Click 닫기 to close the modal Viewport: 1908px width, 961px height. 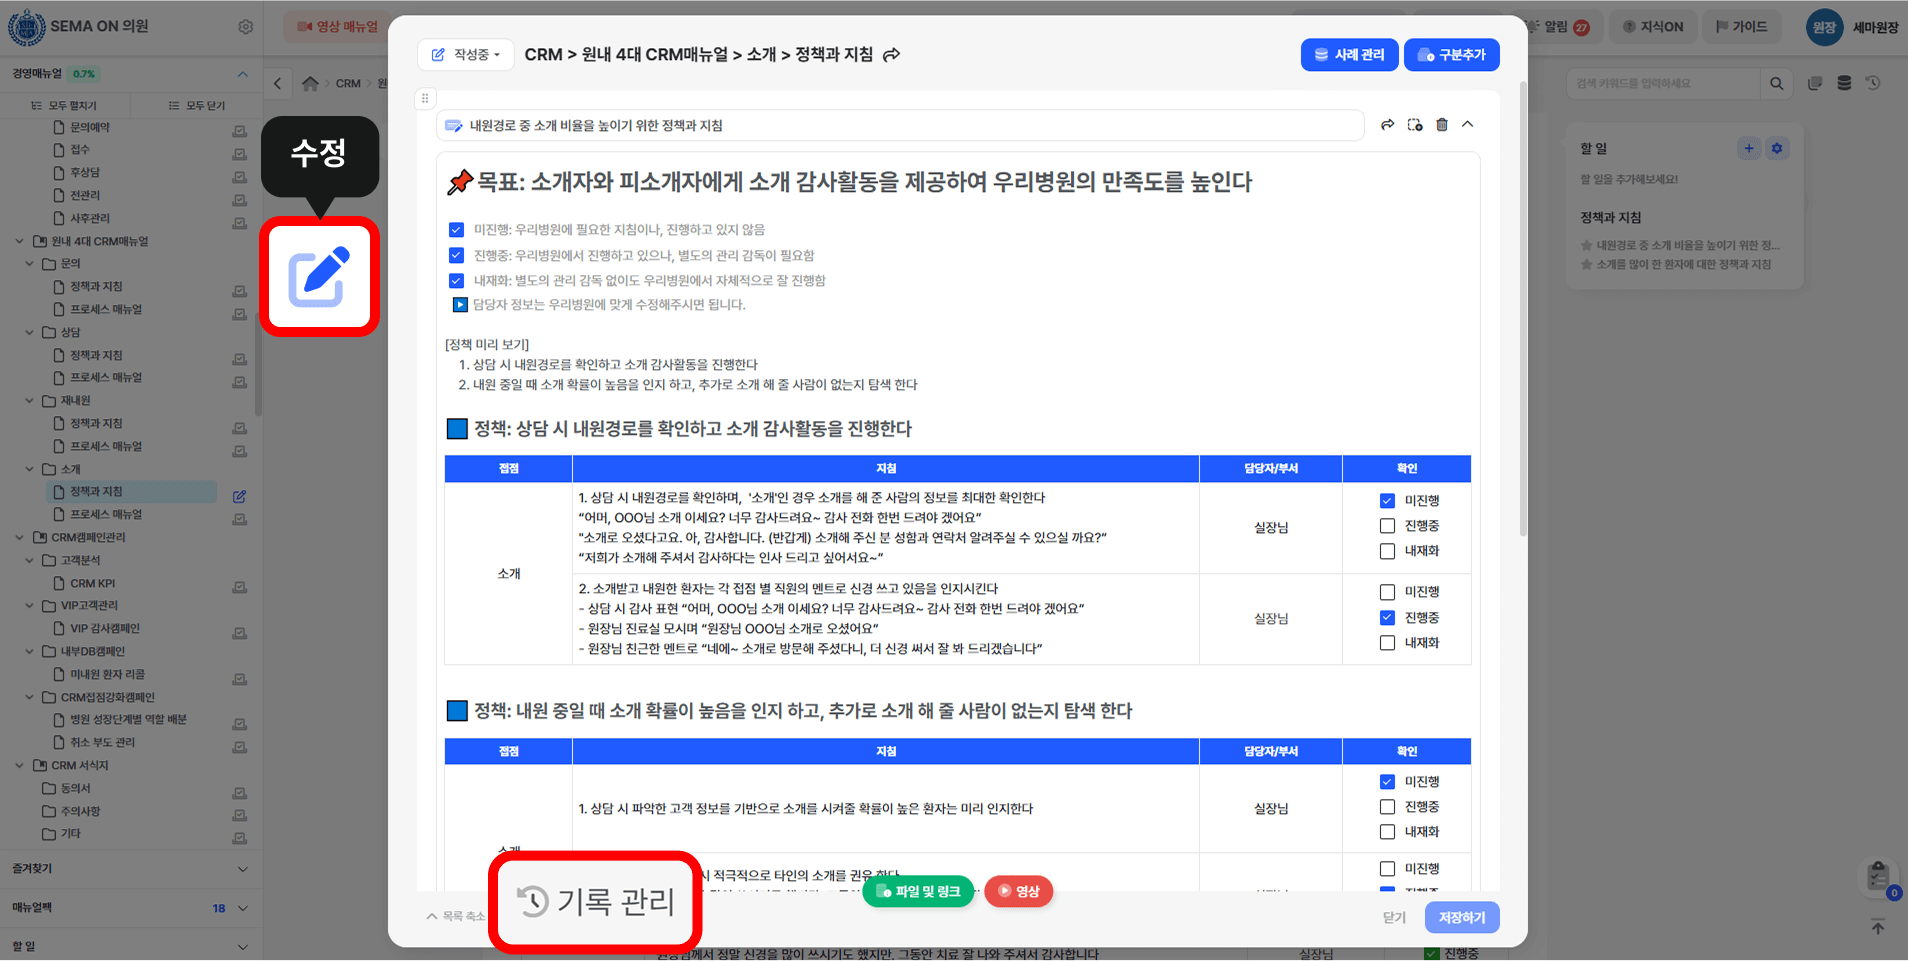coord(1394,918)
